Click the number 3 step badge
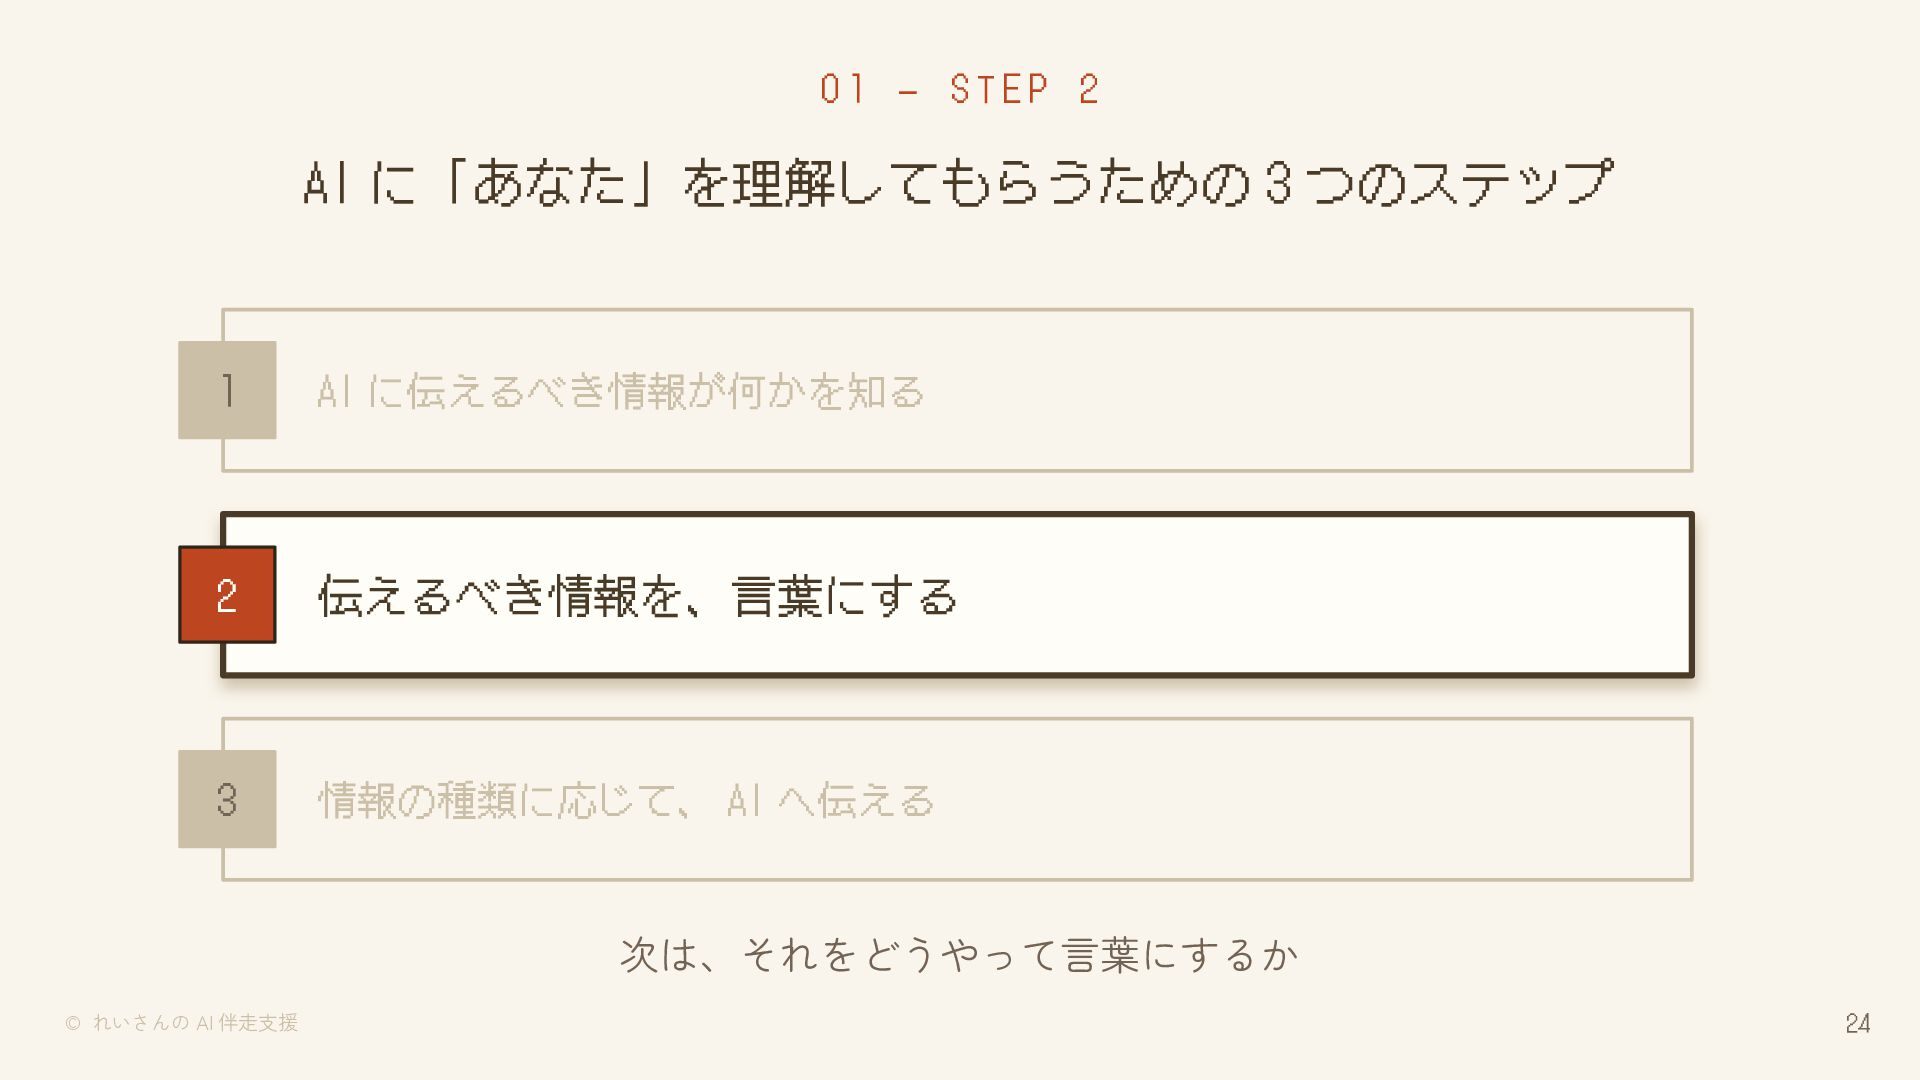 coord(227,799)
